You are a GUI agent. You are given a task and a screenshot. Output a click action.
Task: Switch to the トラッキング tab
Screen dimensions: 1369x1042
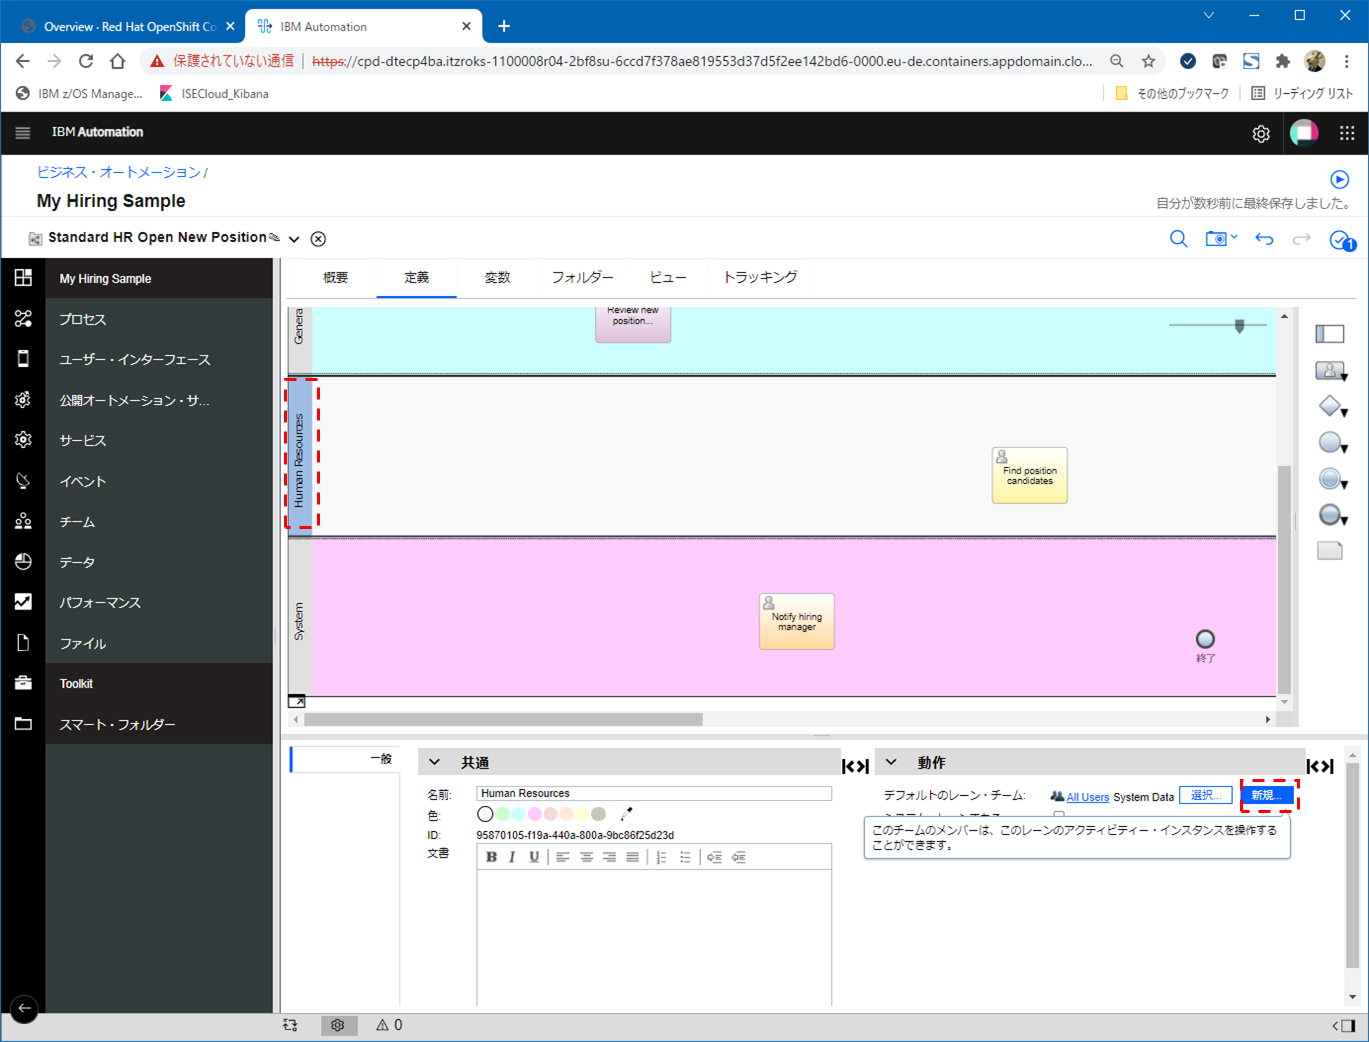[760, 278]
